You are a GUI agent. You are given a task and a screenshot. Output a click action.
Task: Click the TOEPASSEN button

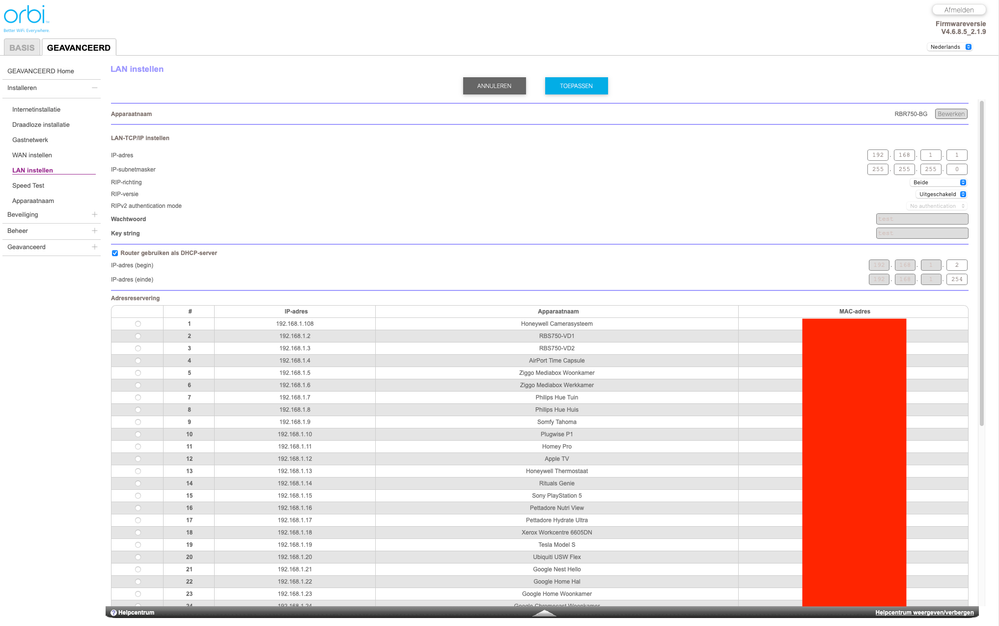pyautogui.click(x=576, y=86)
